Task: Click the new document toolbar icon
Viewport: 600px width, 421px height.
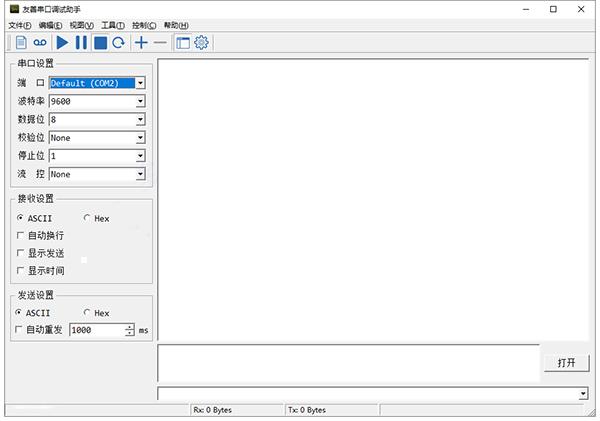Action: [x=20, y=42]
